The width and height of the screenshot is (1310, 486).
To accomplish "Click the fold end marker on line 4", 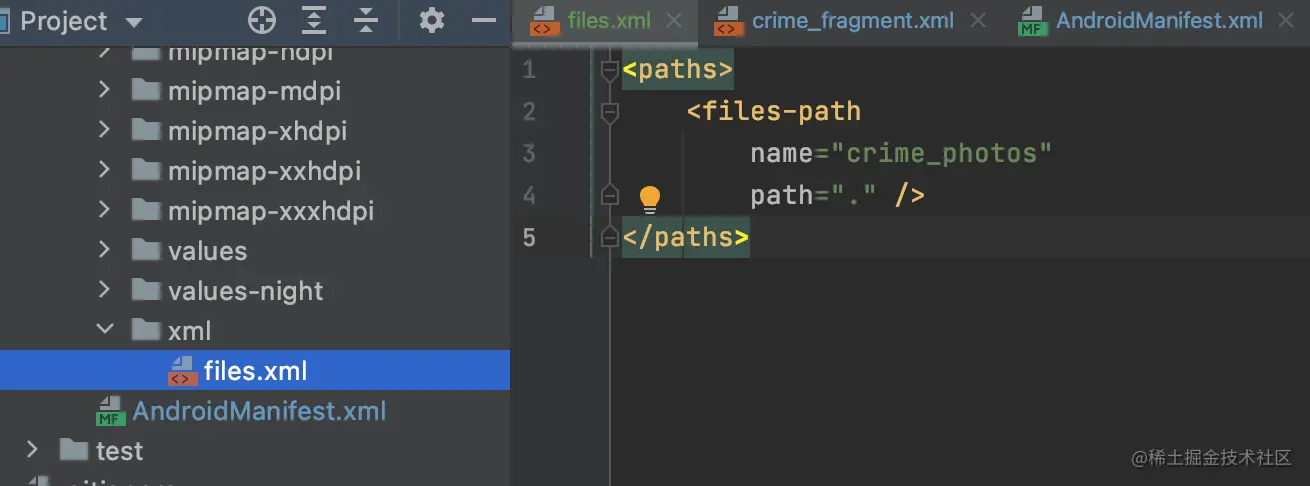I will coord(609,195).
